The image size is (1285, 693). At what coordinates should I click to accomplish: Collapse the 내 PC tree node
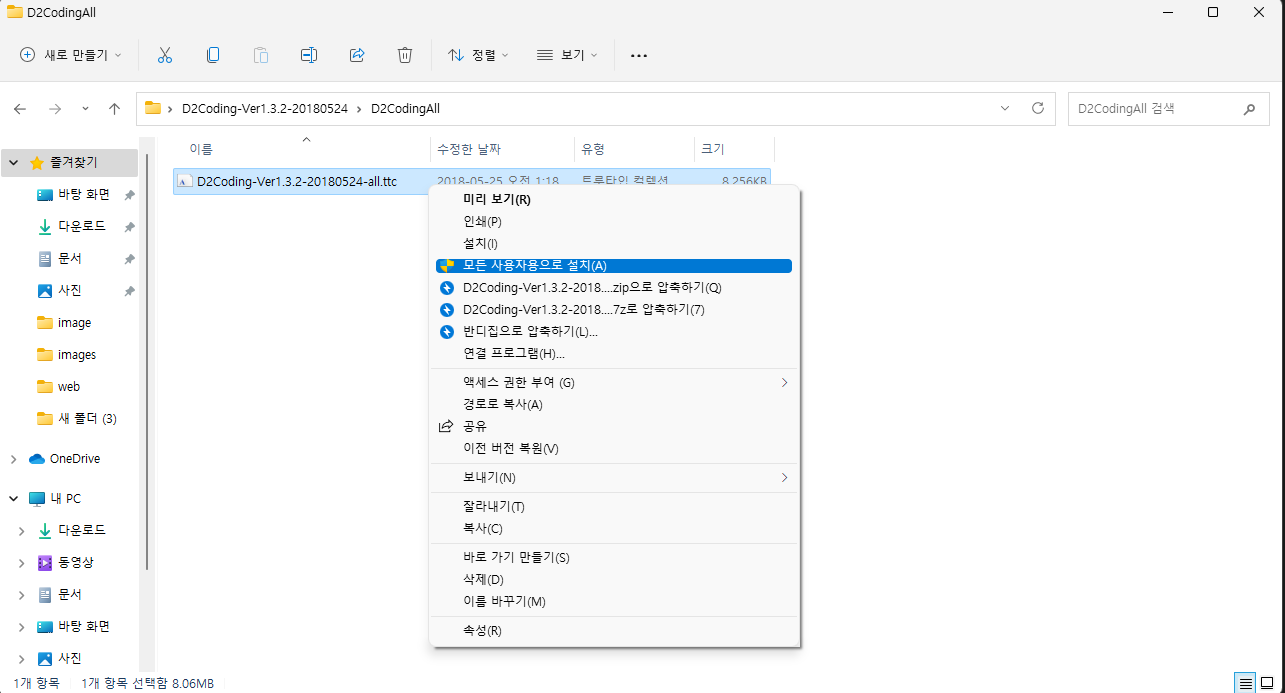click(x=14, y=498)
